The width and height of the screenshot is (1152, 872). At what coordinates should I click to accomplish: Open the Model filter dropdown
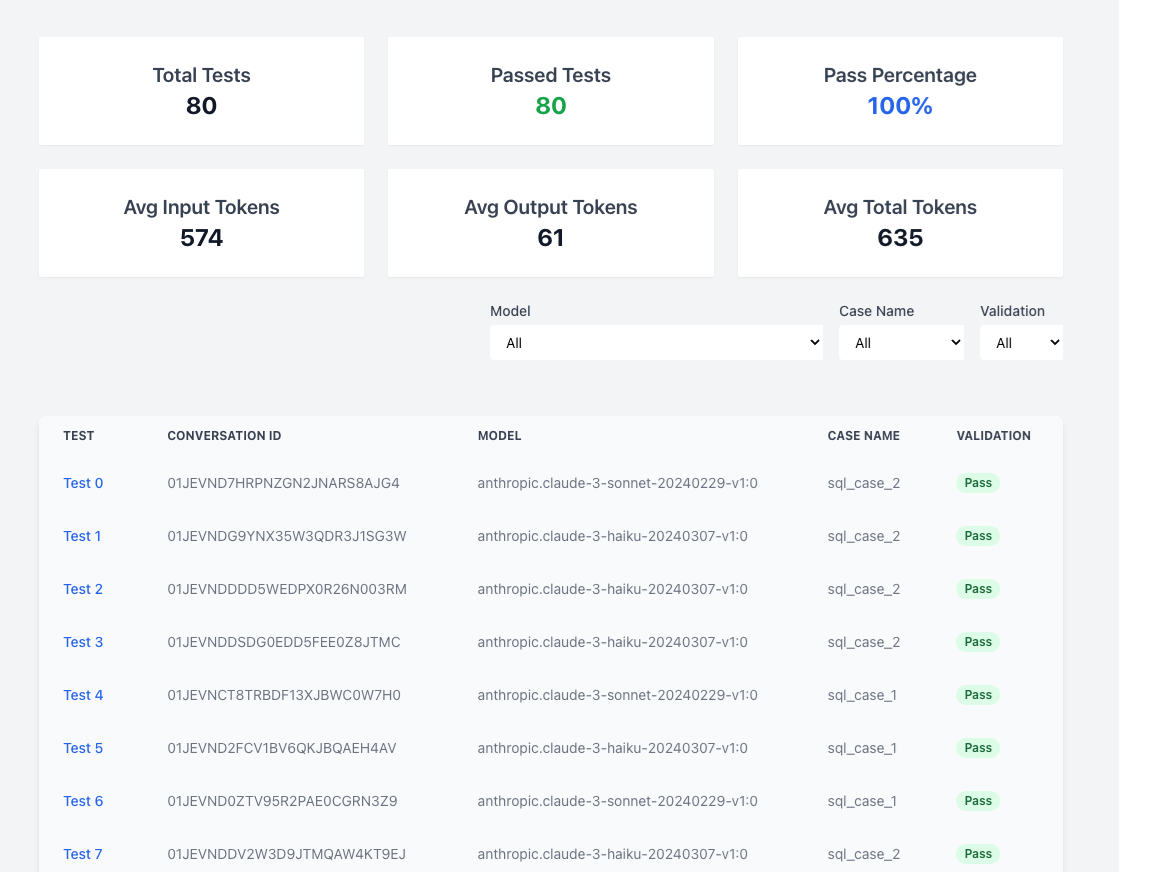coord(656,342)
